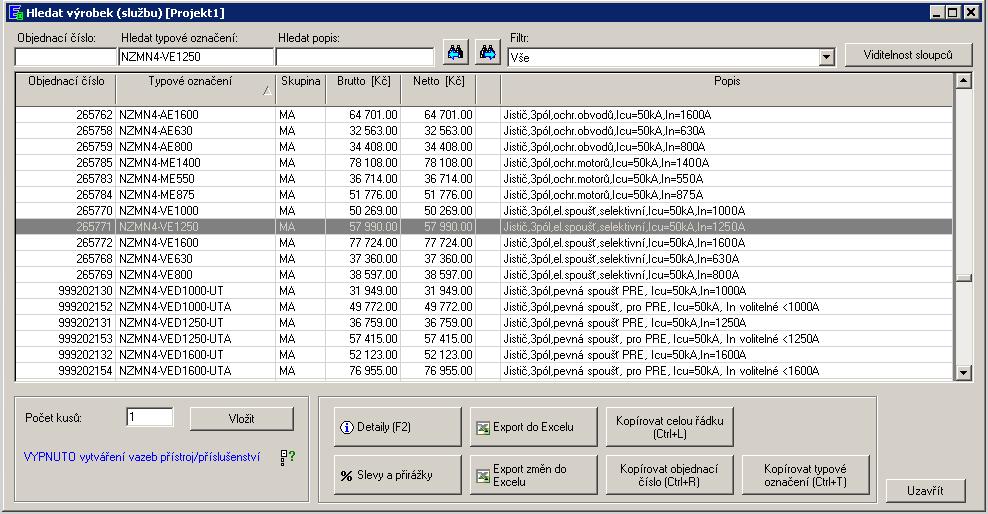
Task: Open Detaily (F2) button
Action: pos(398,426)
